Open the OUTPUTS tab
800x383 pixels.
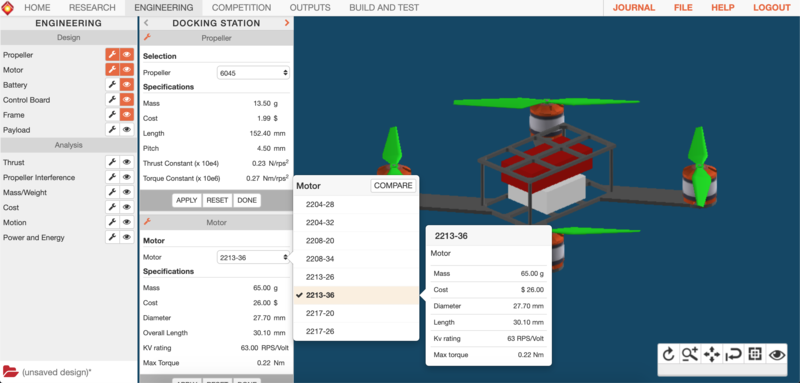point(310,8)
